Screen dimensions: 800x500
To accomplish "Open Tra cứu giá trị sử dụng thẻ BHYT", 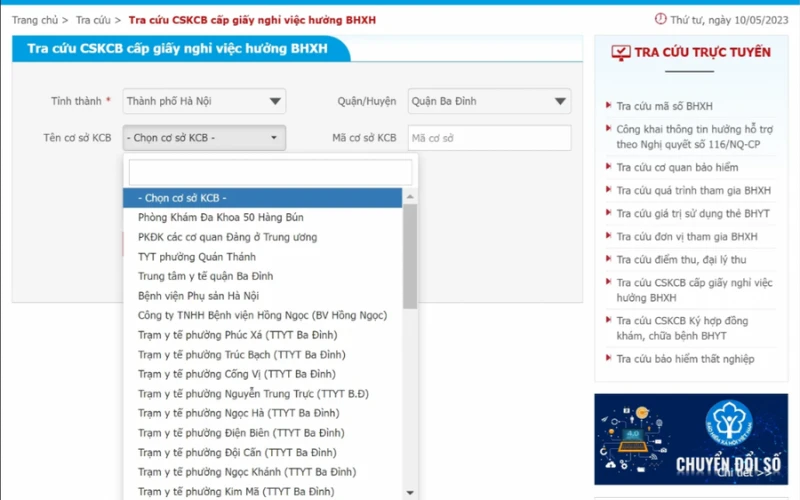I will pos(693,213).
